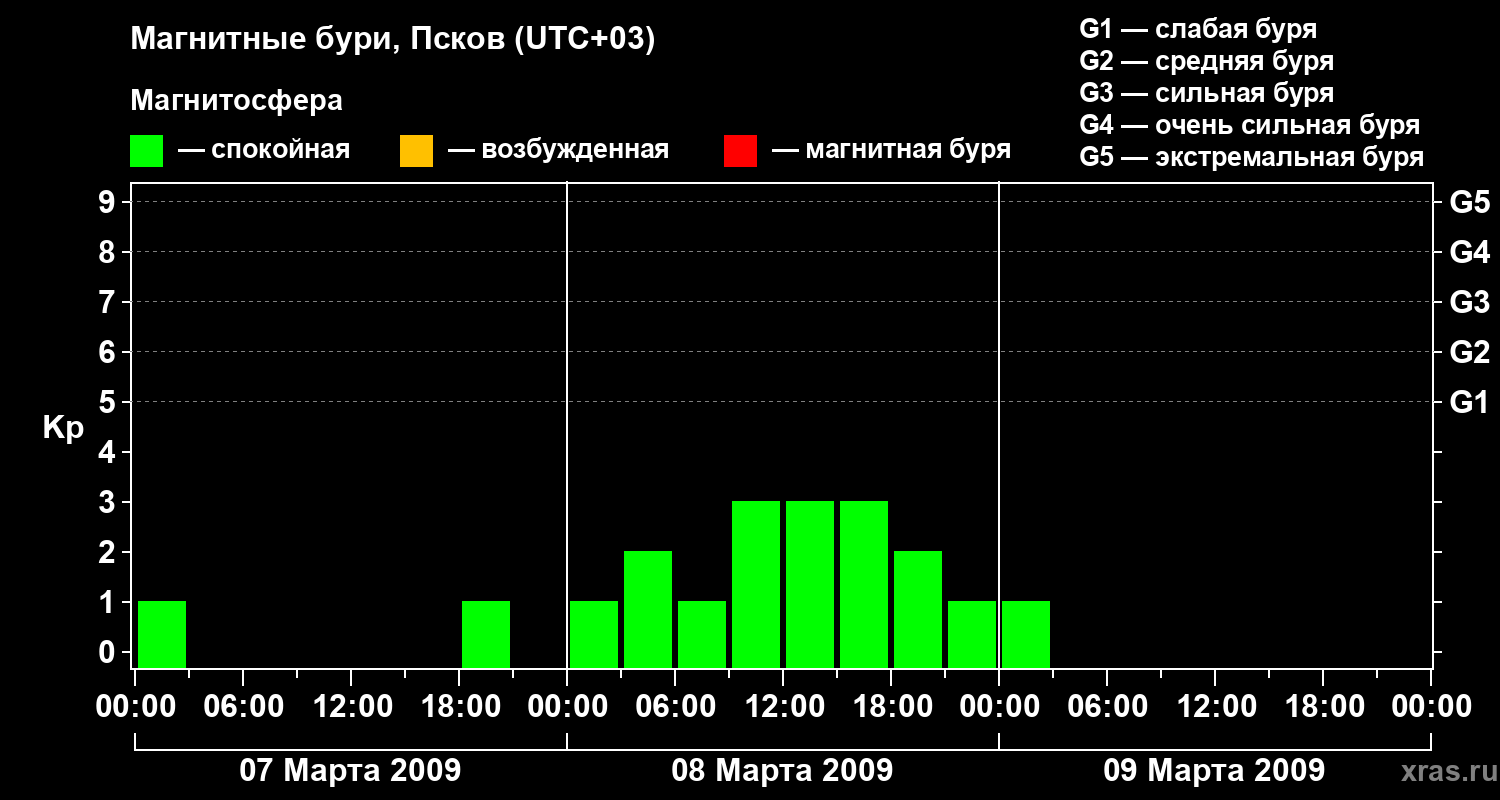
Task: Click the 06:00 time label under 09 Марта
Action: click(x=1107, y=707)
